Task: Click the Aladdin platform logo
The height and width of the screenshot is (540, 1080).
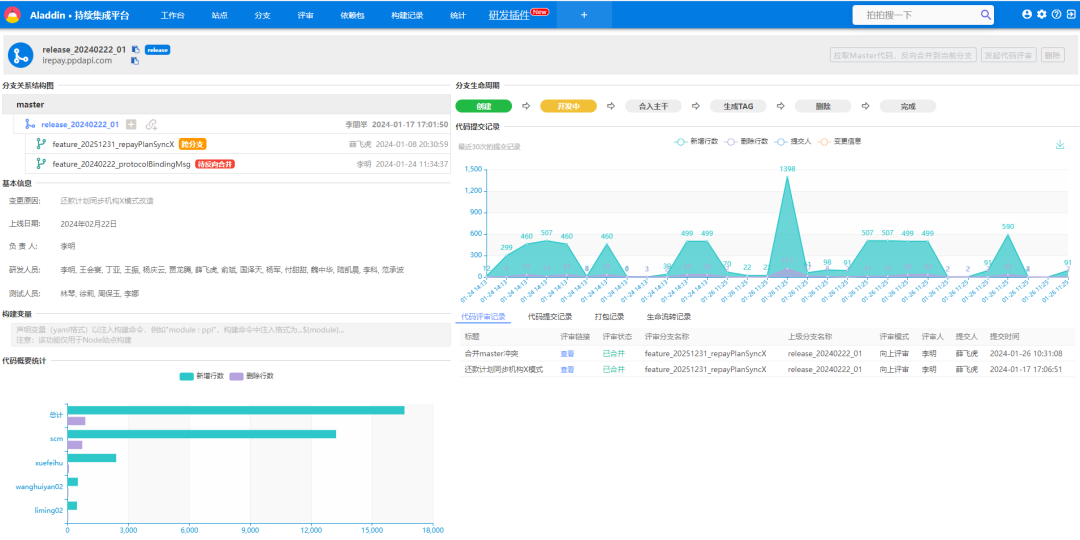Action: 12,14
